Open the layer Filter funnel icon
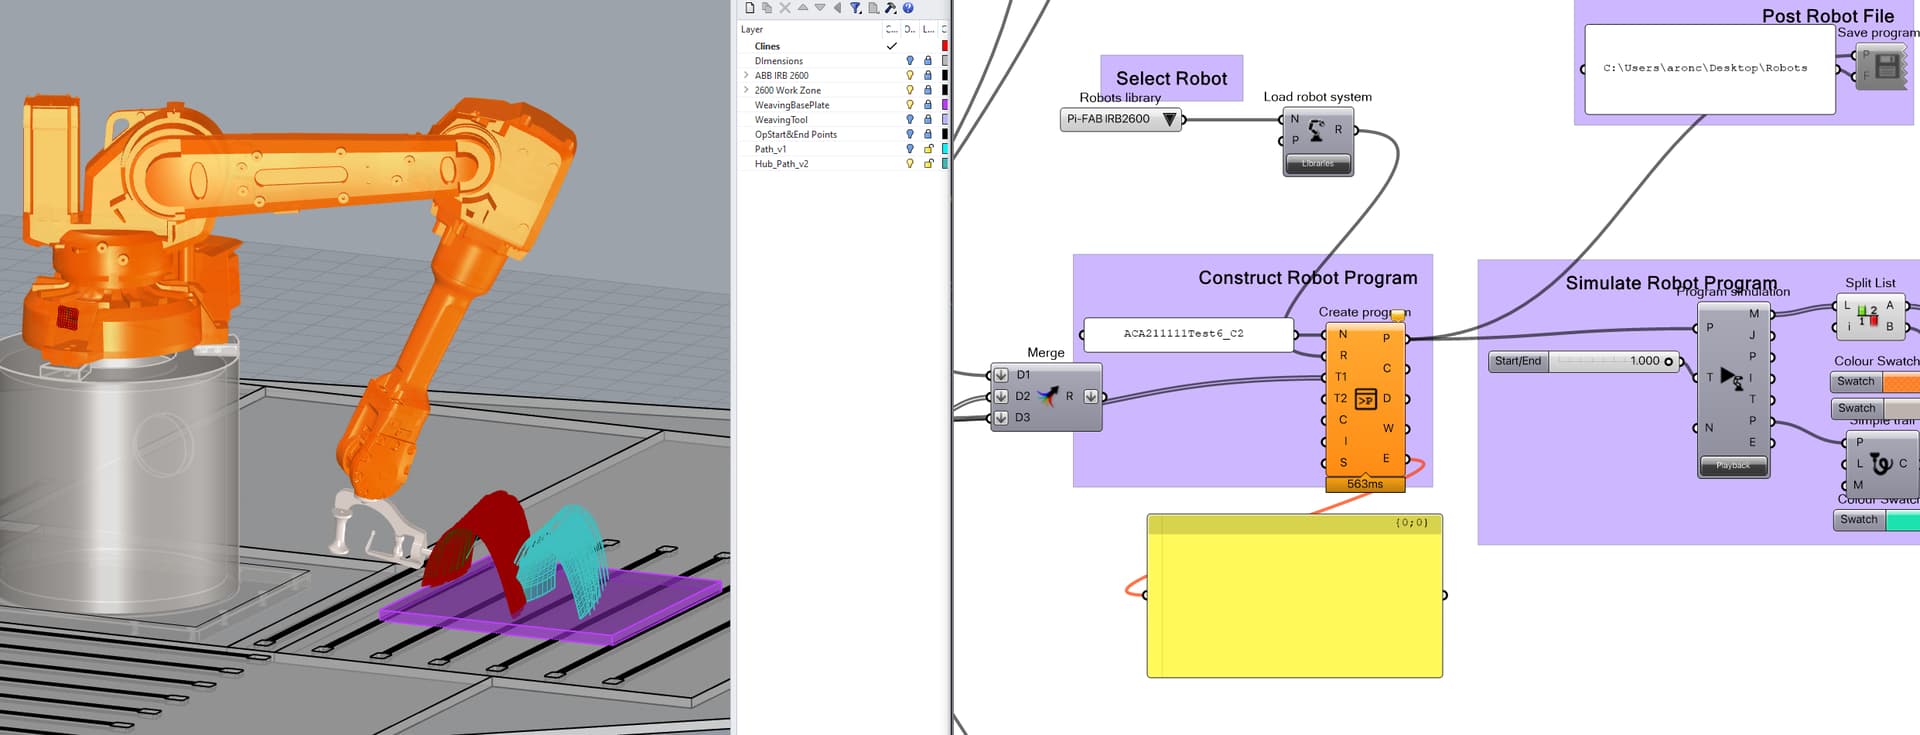1920x735 pixels. click(856, 8)
